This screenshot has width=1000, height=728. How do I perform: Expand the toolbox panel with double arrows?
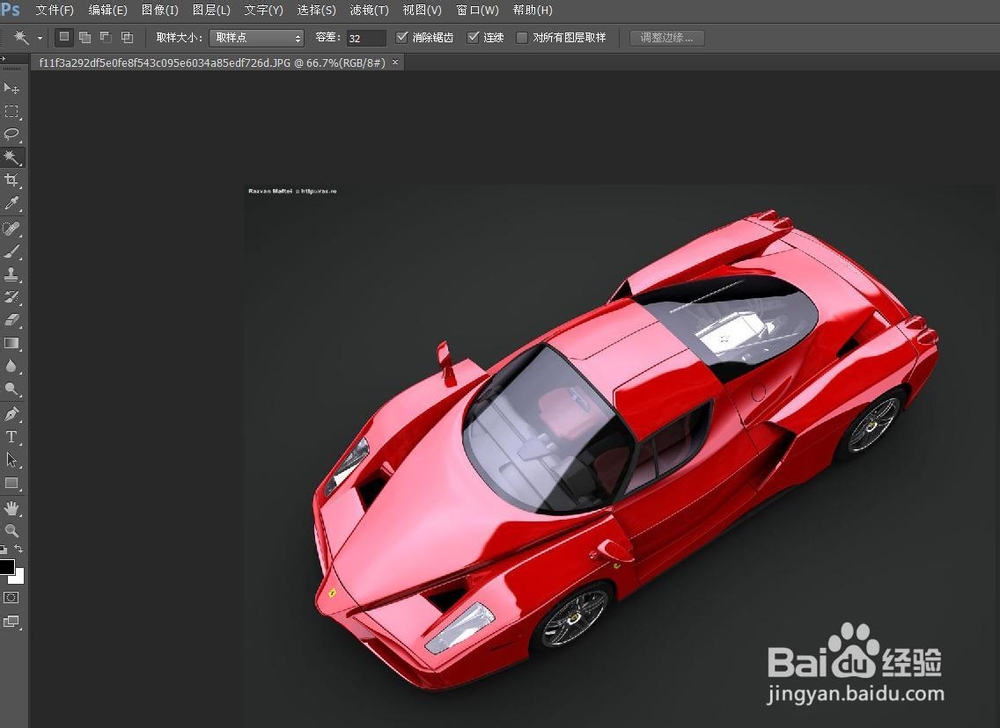tap(3, 59)
